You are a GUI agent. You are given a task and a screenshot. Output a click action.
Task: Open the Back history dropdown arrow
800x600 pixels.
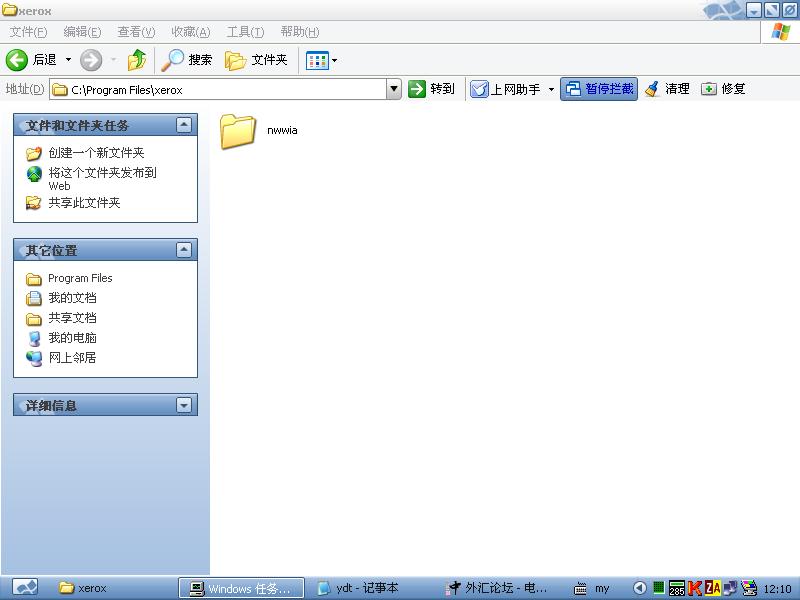click(x=68, y=60)
